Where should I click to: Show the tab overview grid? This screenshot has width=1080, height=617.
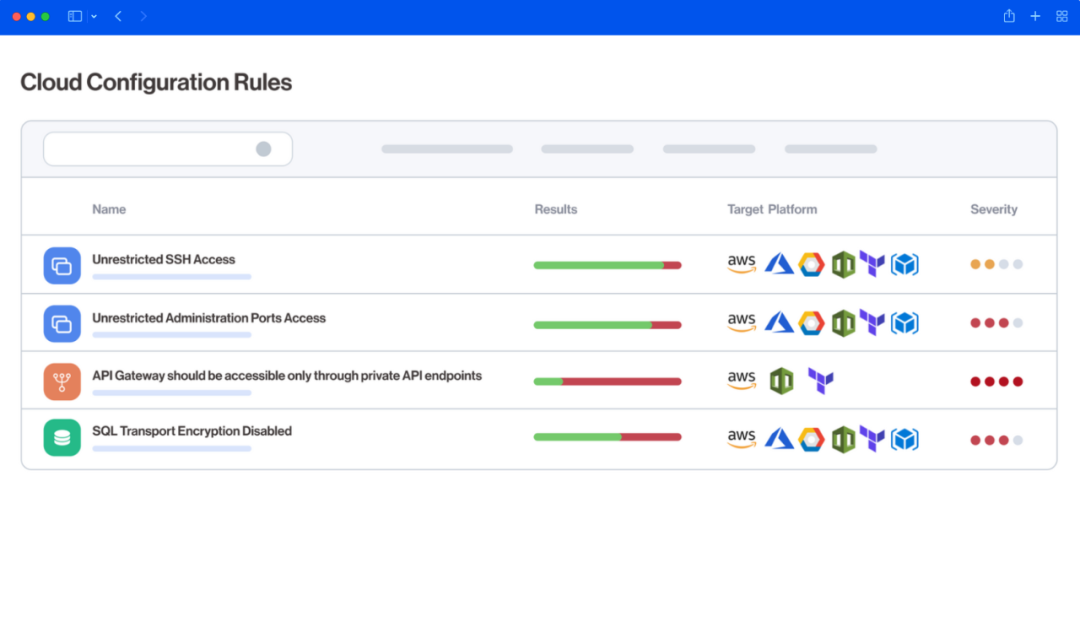(x=1062, y=16)
